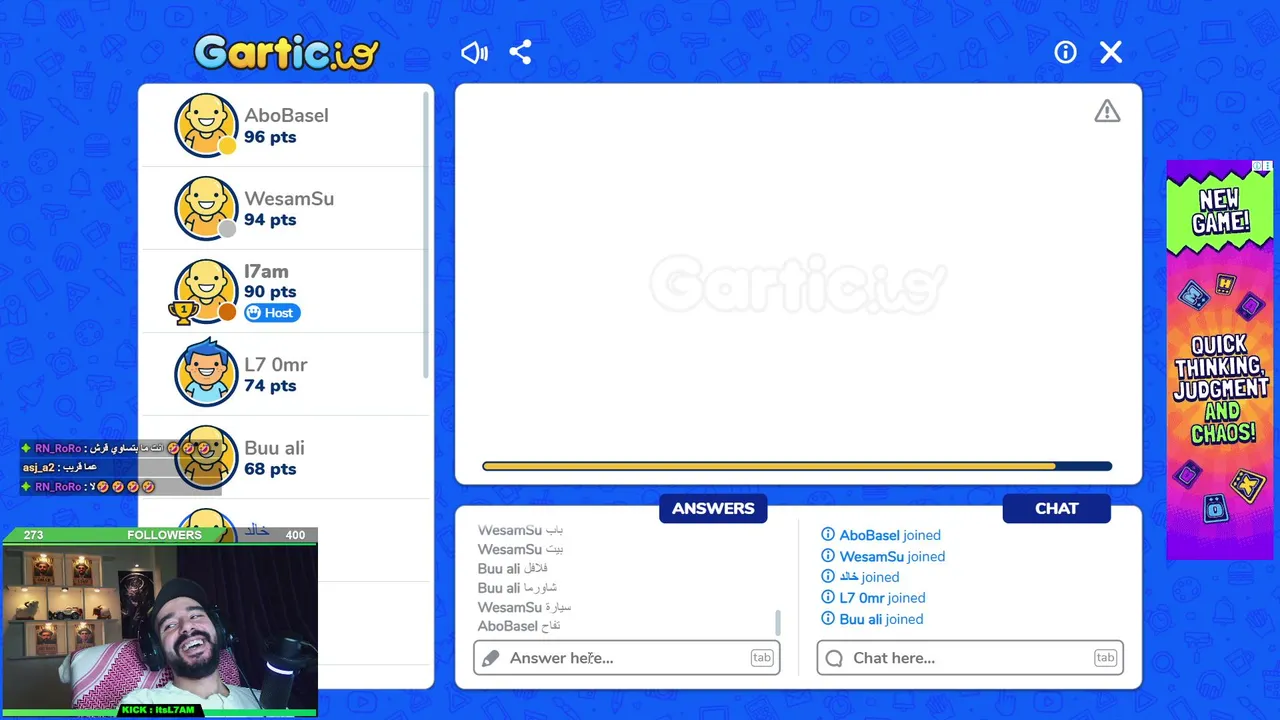Mute the game sound speaker icon
The image size is (1280, 720).
[474, 53]
